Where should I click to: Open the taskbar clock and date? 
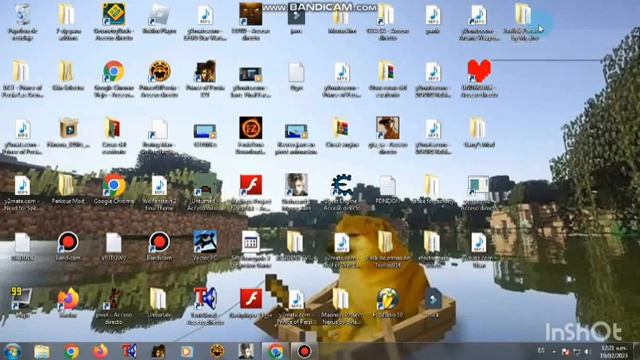click(613, 351)
